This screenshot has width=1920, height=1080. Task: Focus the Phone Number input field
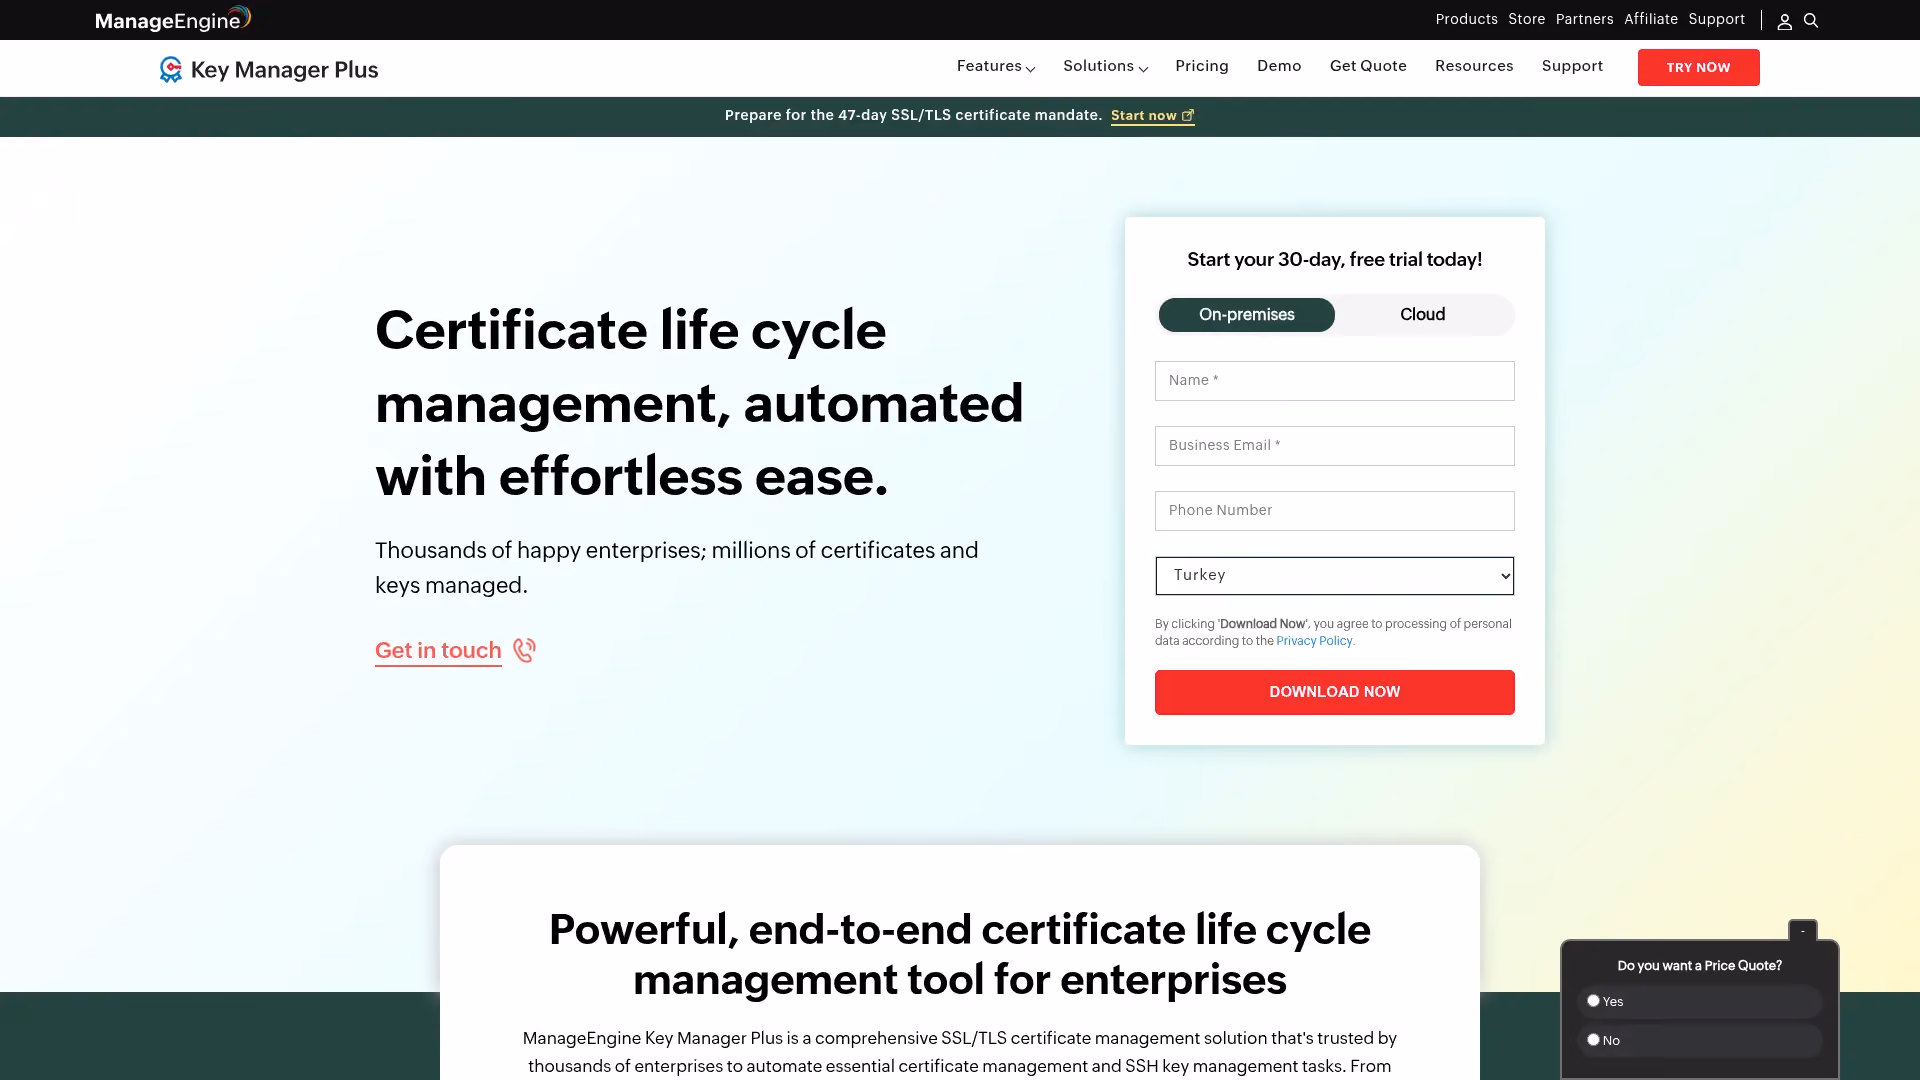click(1334, 511)
